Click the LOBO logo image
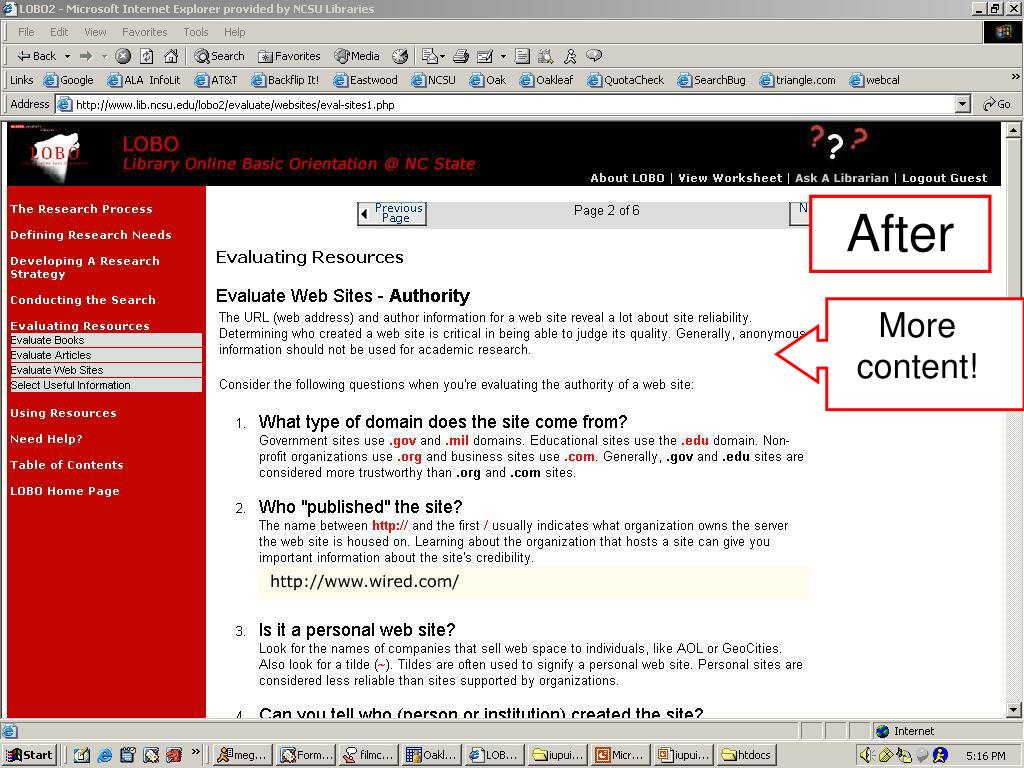Image resolution: width=1024 pixels, height=768 pixels. coord(55,154)
